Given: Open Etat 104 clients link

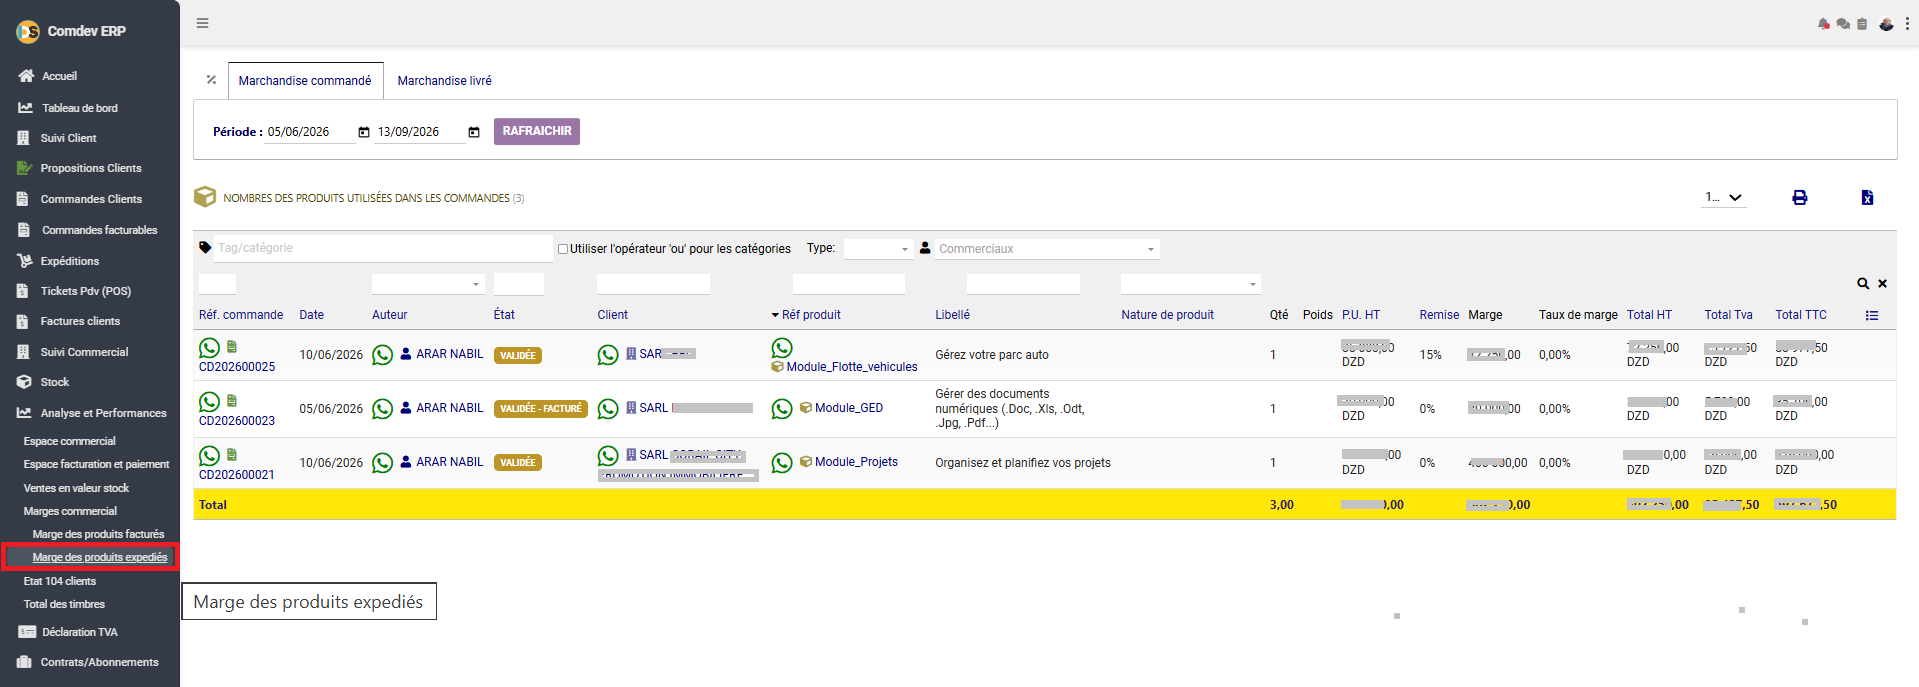Looking at the screenshot, I should coord(60,581).
